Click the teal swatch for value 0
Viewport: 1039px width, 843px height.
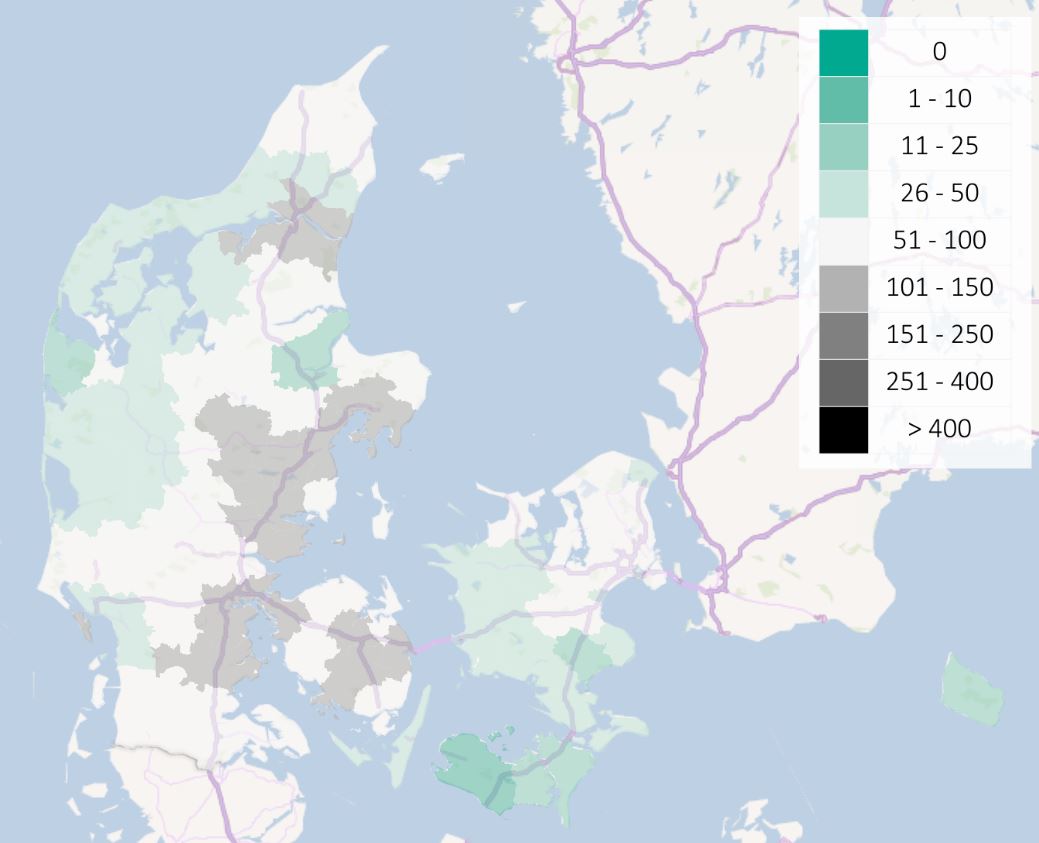click(843, 53)
